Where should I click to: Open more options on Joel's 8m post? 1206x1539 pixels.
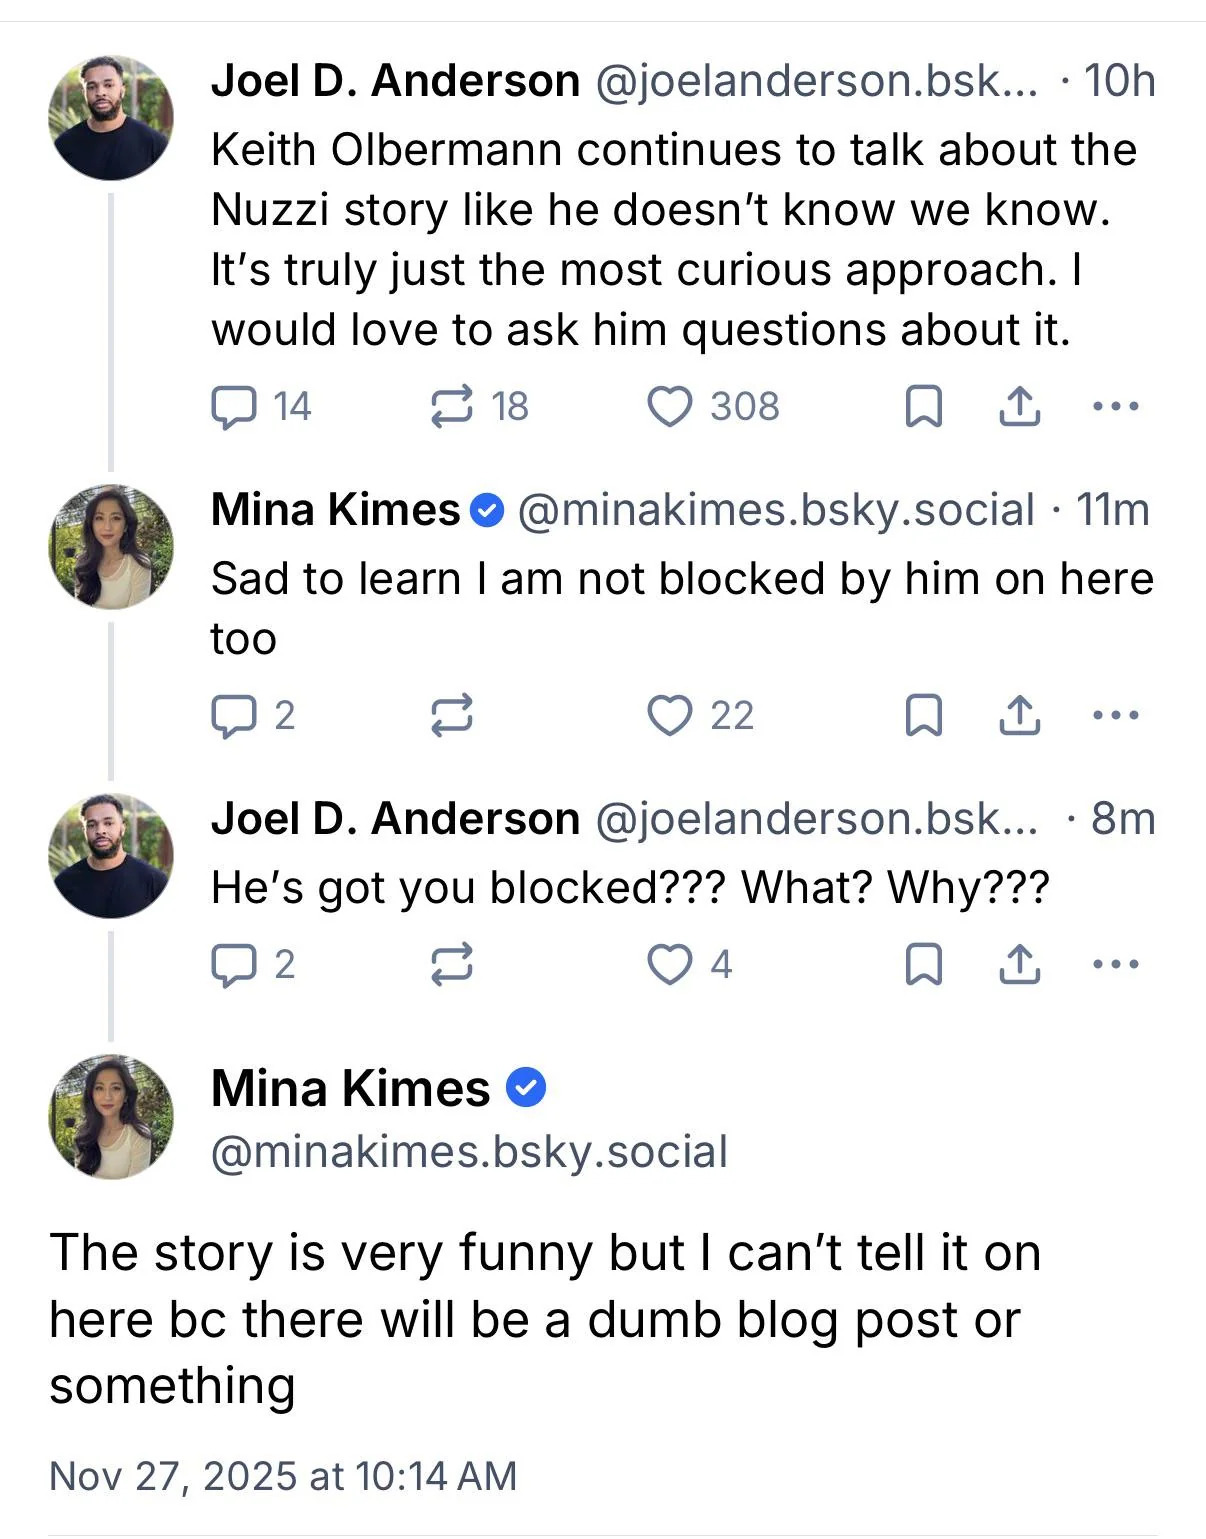pos(1115,965)
